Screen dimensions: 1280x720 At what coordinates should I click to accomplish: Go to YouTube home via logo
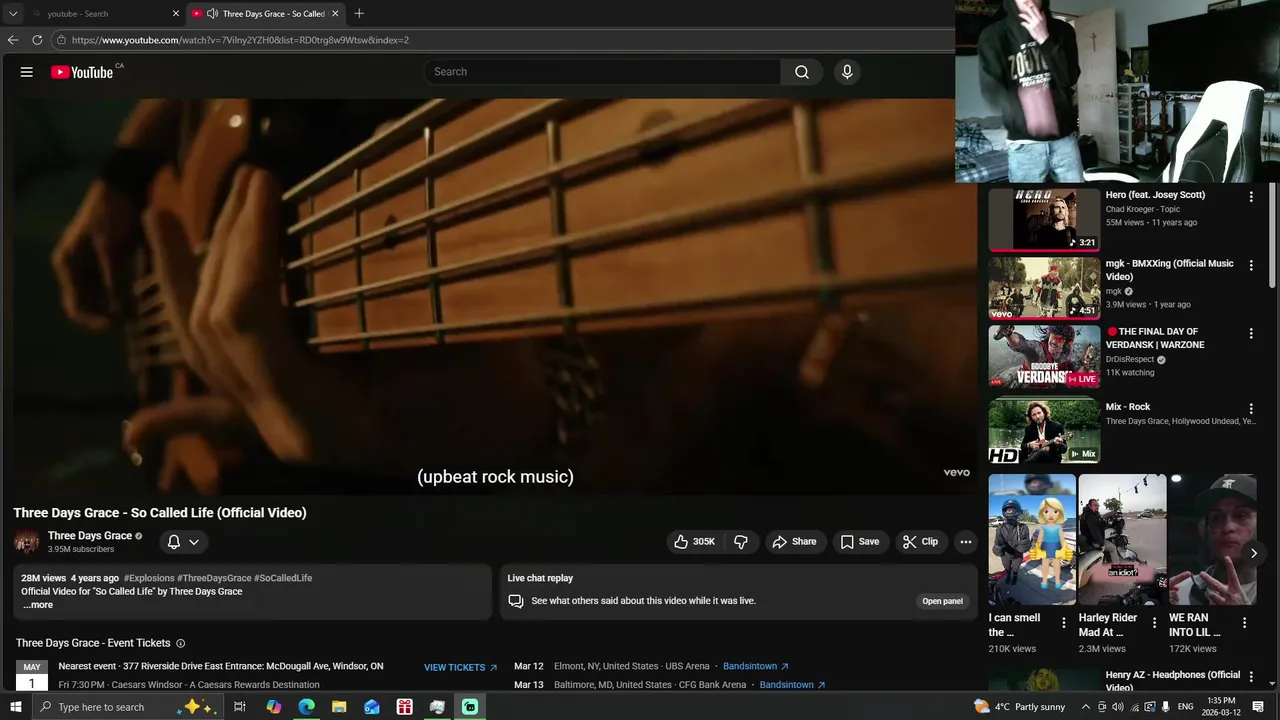pos(82,72)
